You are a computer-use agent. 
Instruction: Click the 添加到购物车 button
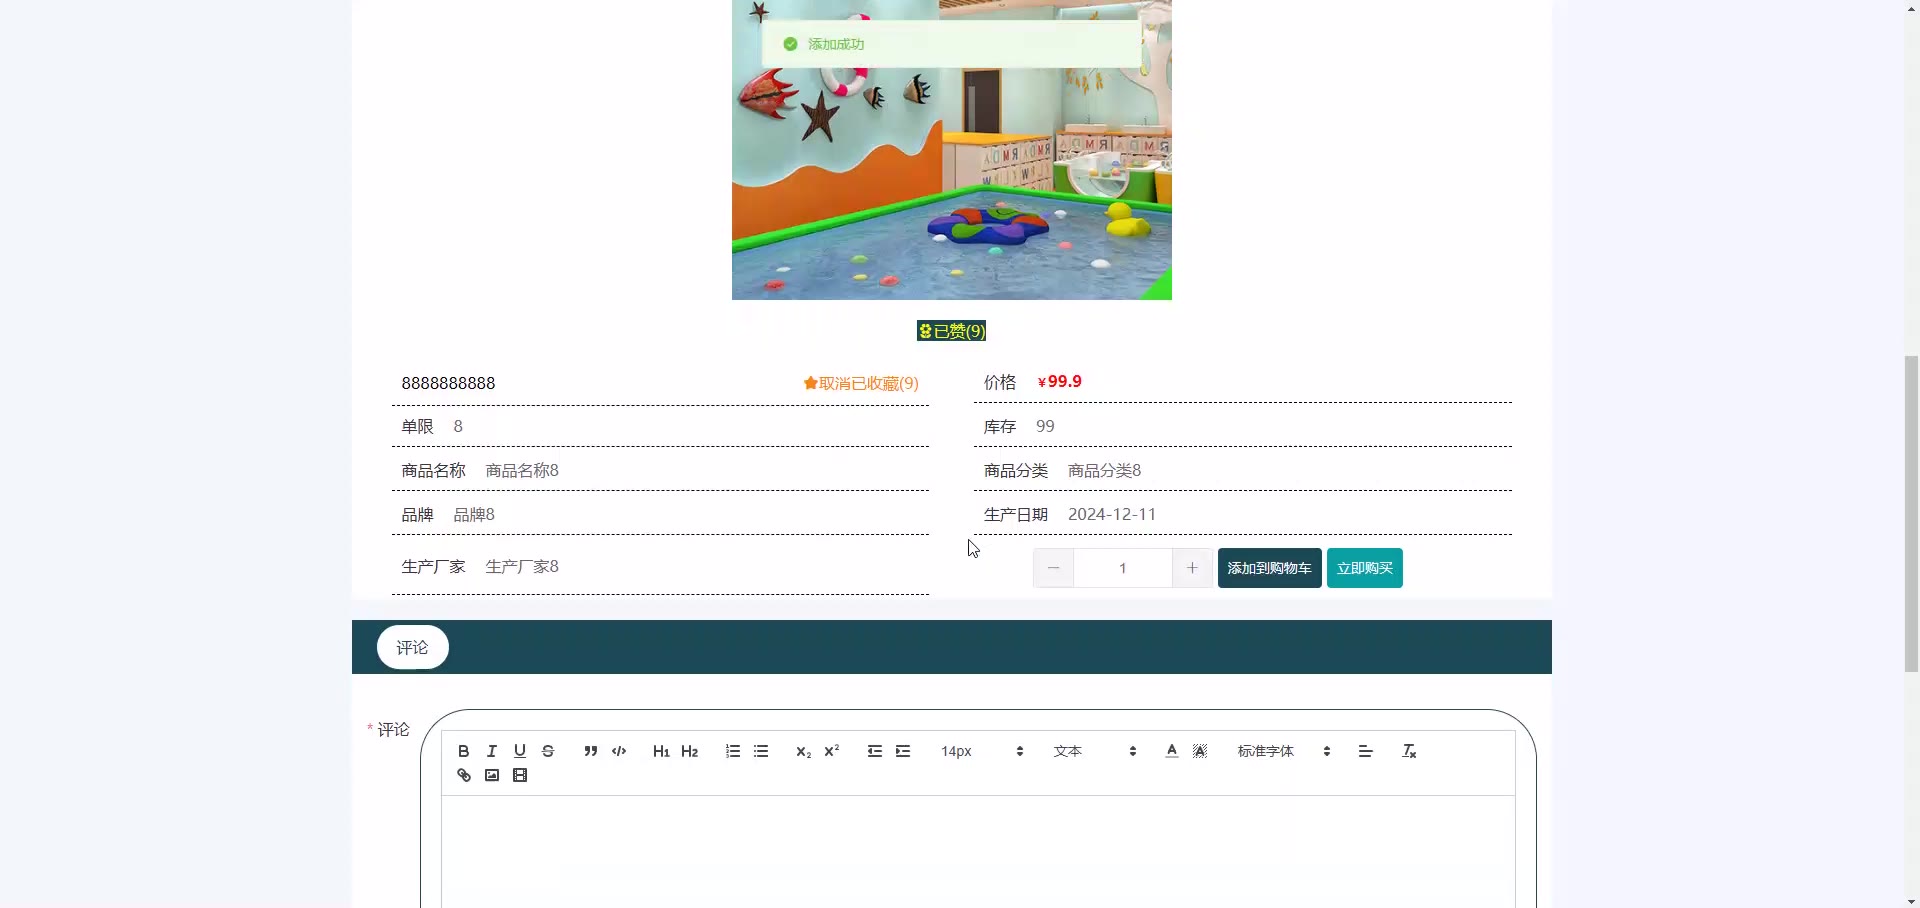1269,568
